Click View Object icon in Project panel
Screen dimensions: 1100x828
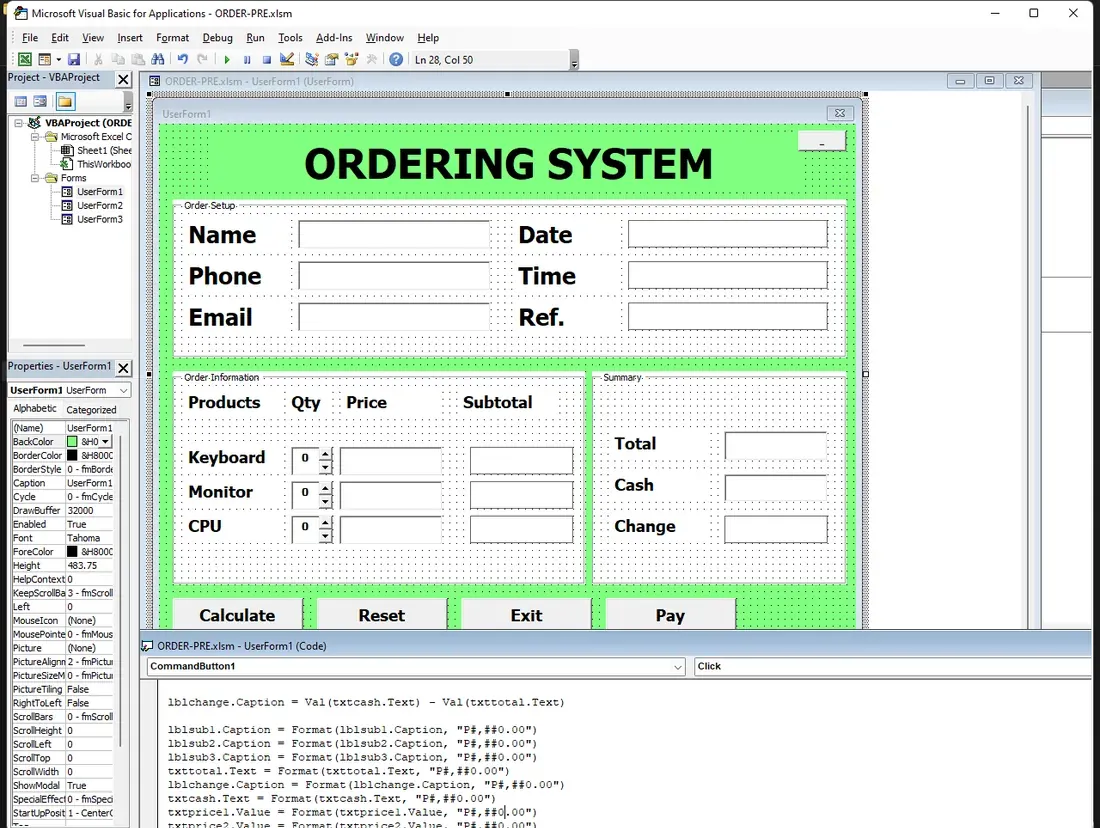point(40,102)
